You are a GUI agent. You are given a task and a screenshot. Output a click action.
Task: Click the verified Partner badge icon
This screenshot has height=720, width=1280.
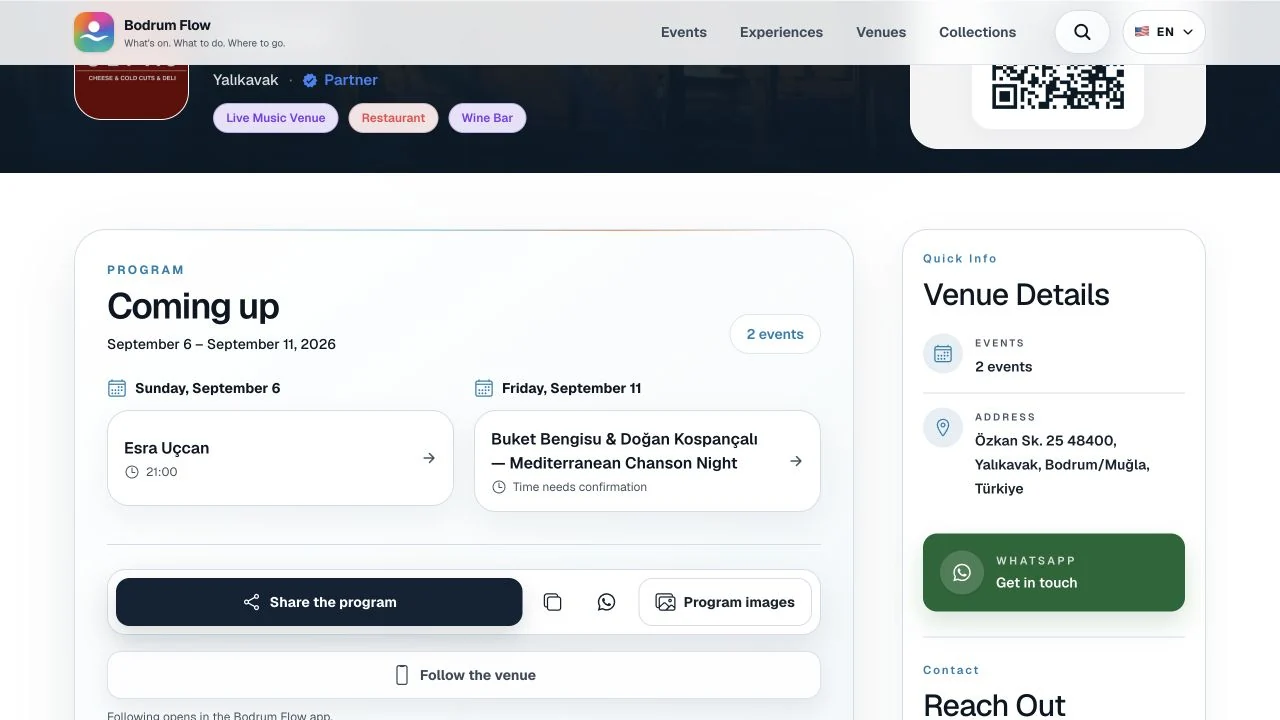310,80
